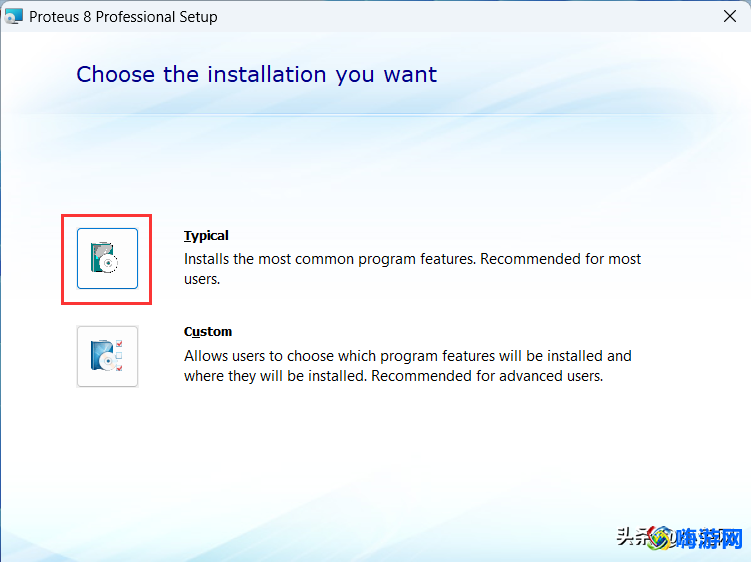The height and width of the screenshot is (562, 751).
Task: Click the 'Custom' heading label
Action: [x=208, y=332]
